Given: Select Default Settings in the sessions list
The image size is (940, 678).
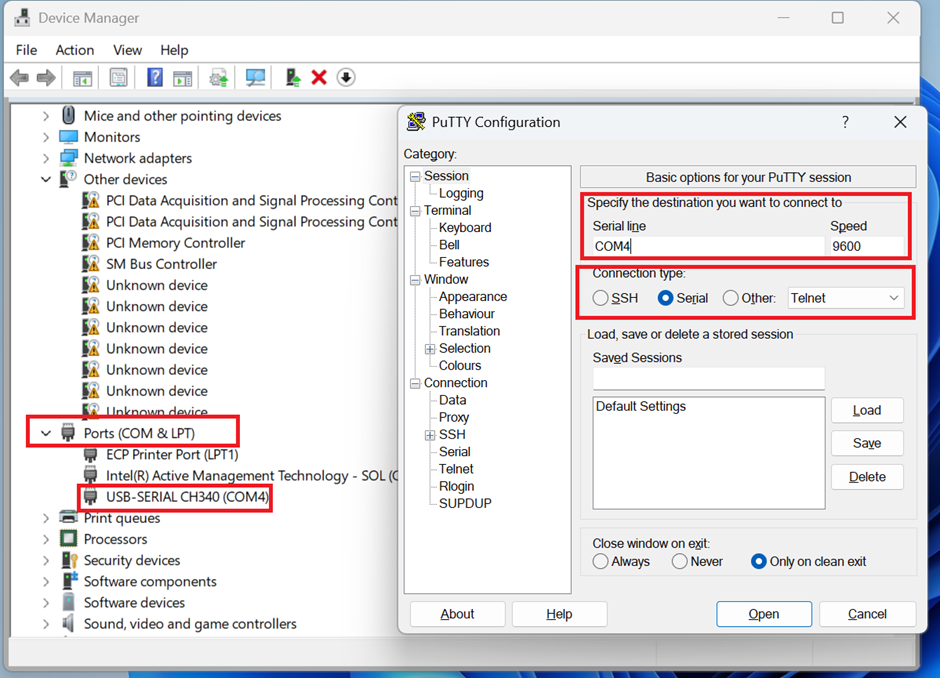Looking at the screenshot, I should point(641,406).
